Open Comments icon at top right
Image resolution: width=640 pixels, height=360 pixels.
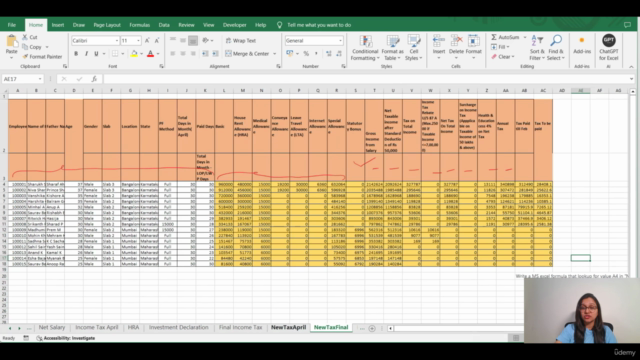[x=627, y=25]
